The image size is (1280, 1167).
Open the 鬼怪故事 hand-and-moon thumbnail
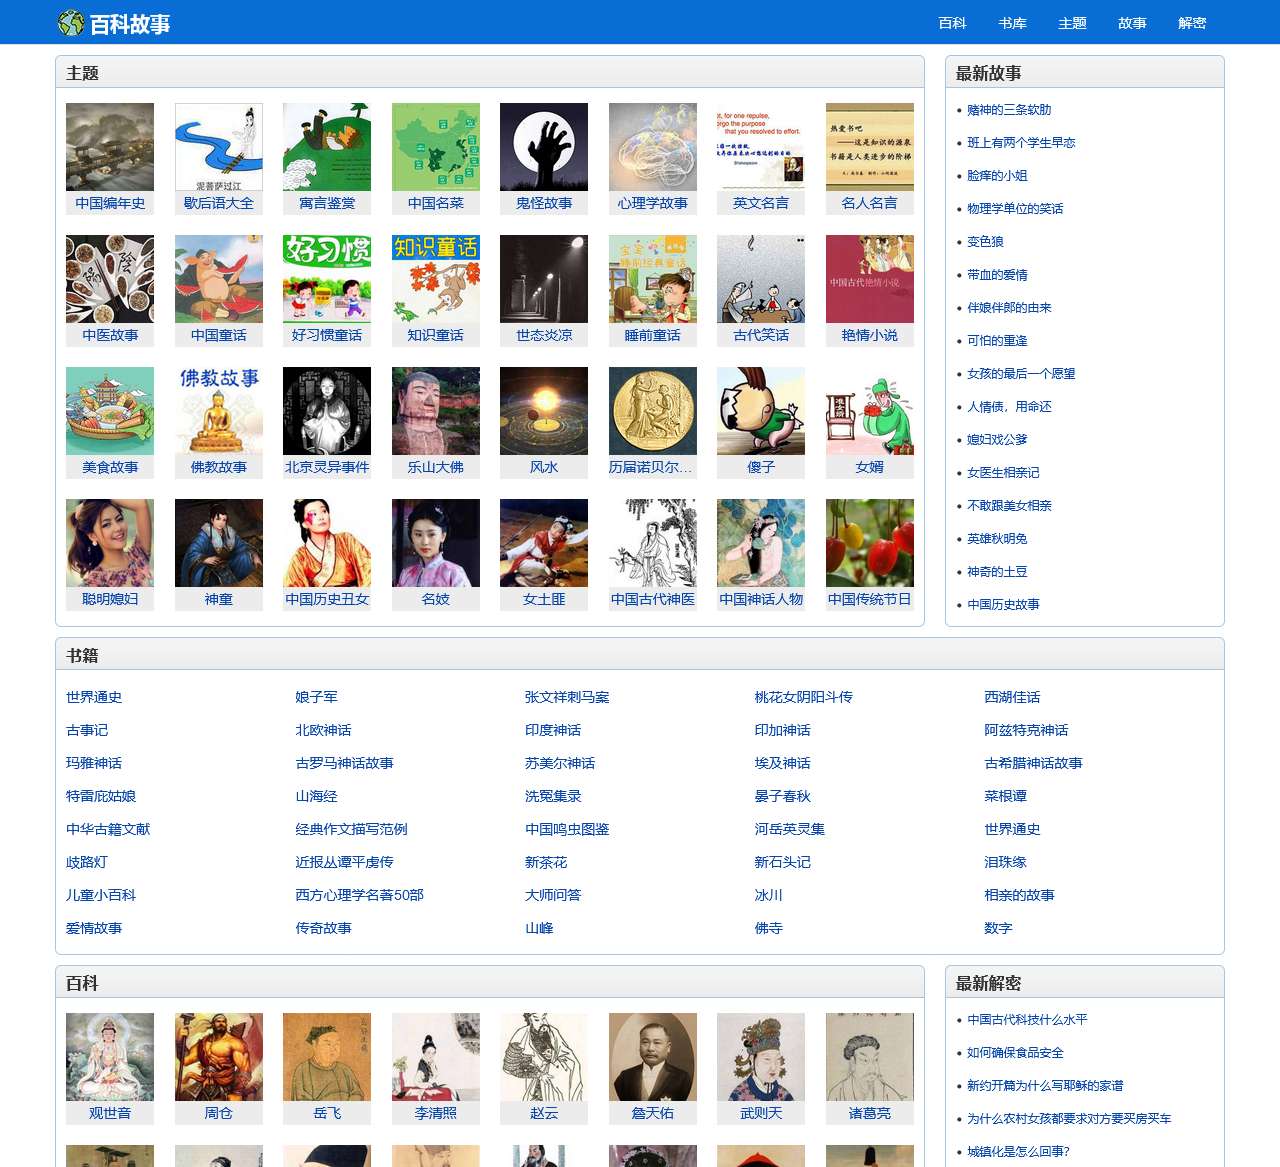[544, 147]
